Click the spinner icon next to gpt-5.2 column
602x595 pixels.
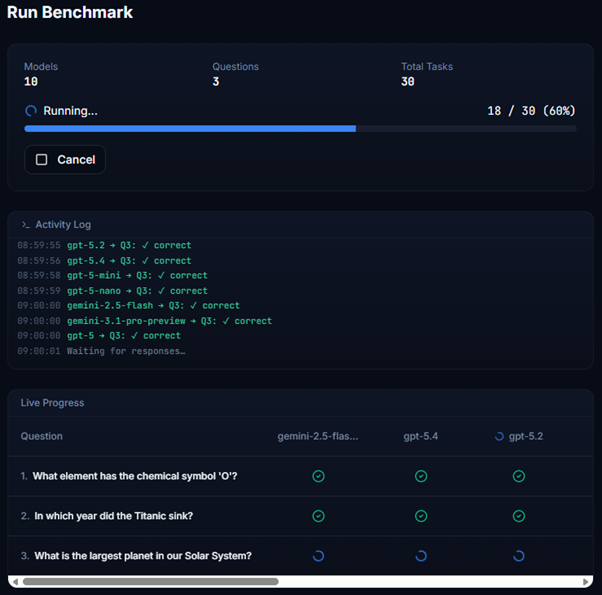click(499, 436)
